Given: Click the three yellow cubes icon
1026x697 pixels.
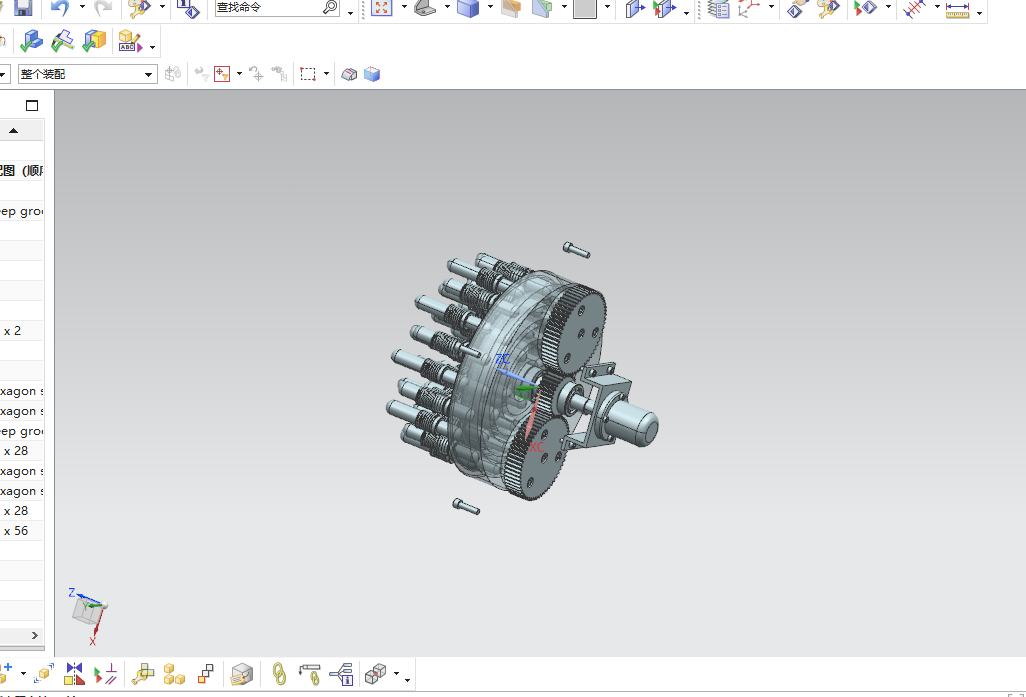Looking at the screenshot, I should [x=174, y=674].
